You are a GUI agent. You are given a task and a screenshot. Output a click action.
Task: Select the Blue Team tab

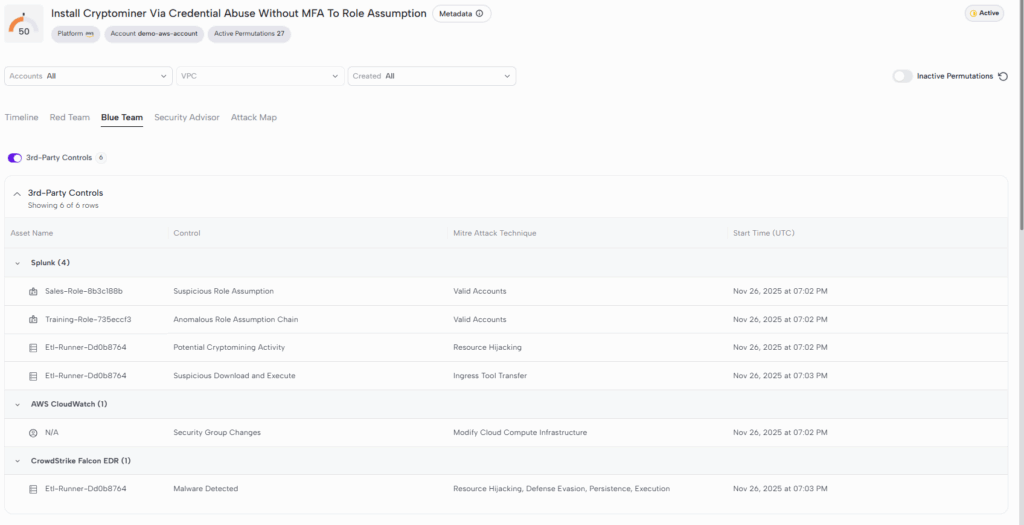[122, 118]
